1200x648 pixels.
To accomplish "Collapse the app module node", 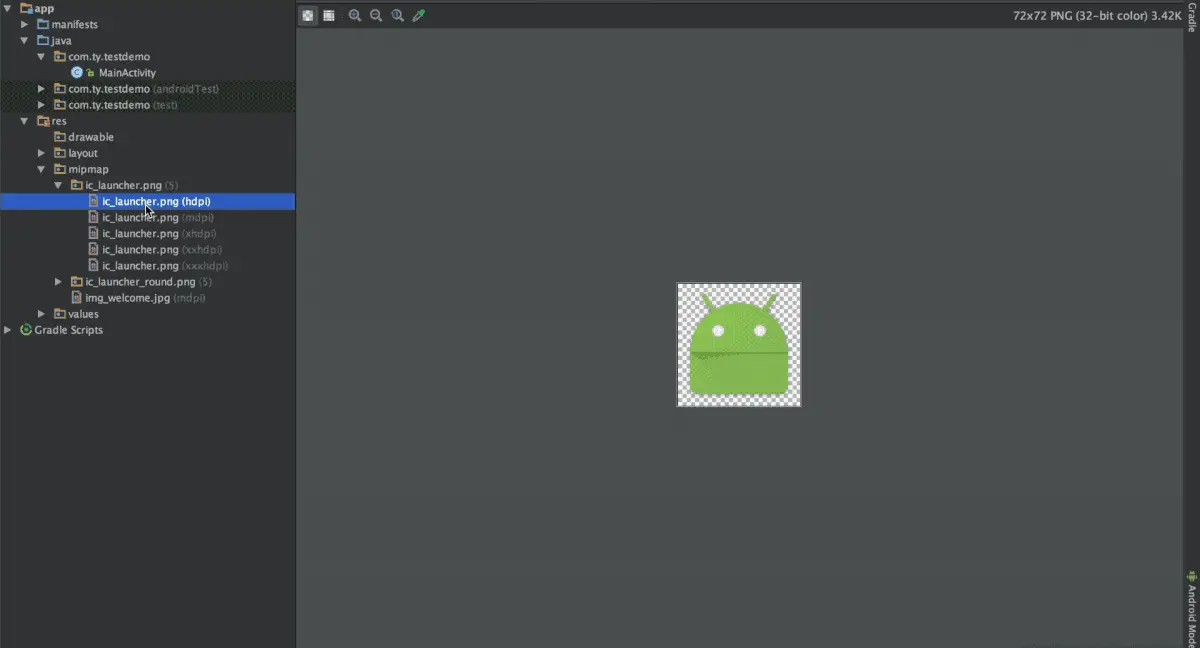I will coord(8,9).
